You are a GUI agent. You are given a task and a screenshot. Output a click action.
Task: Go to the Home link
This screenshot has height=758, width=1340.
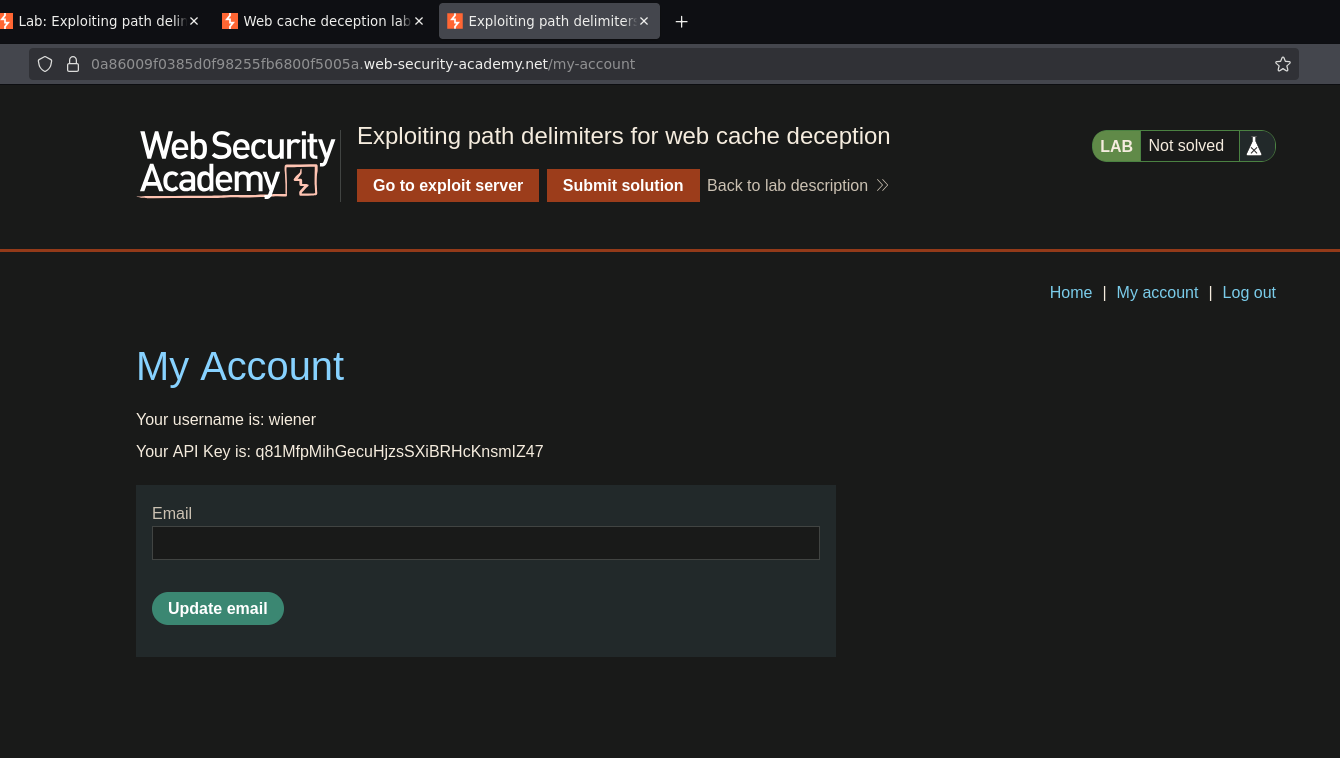[1071, 293]
